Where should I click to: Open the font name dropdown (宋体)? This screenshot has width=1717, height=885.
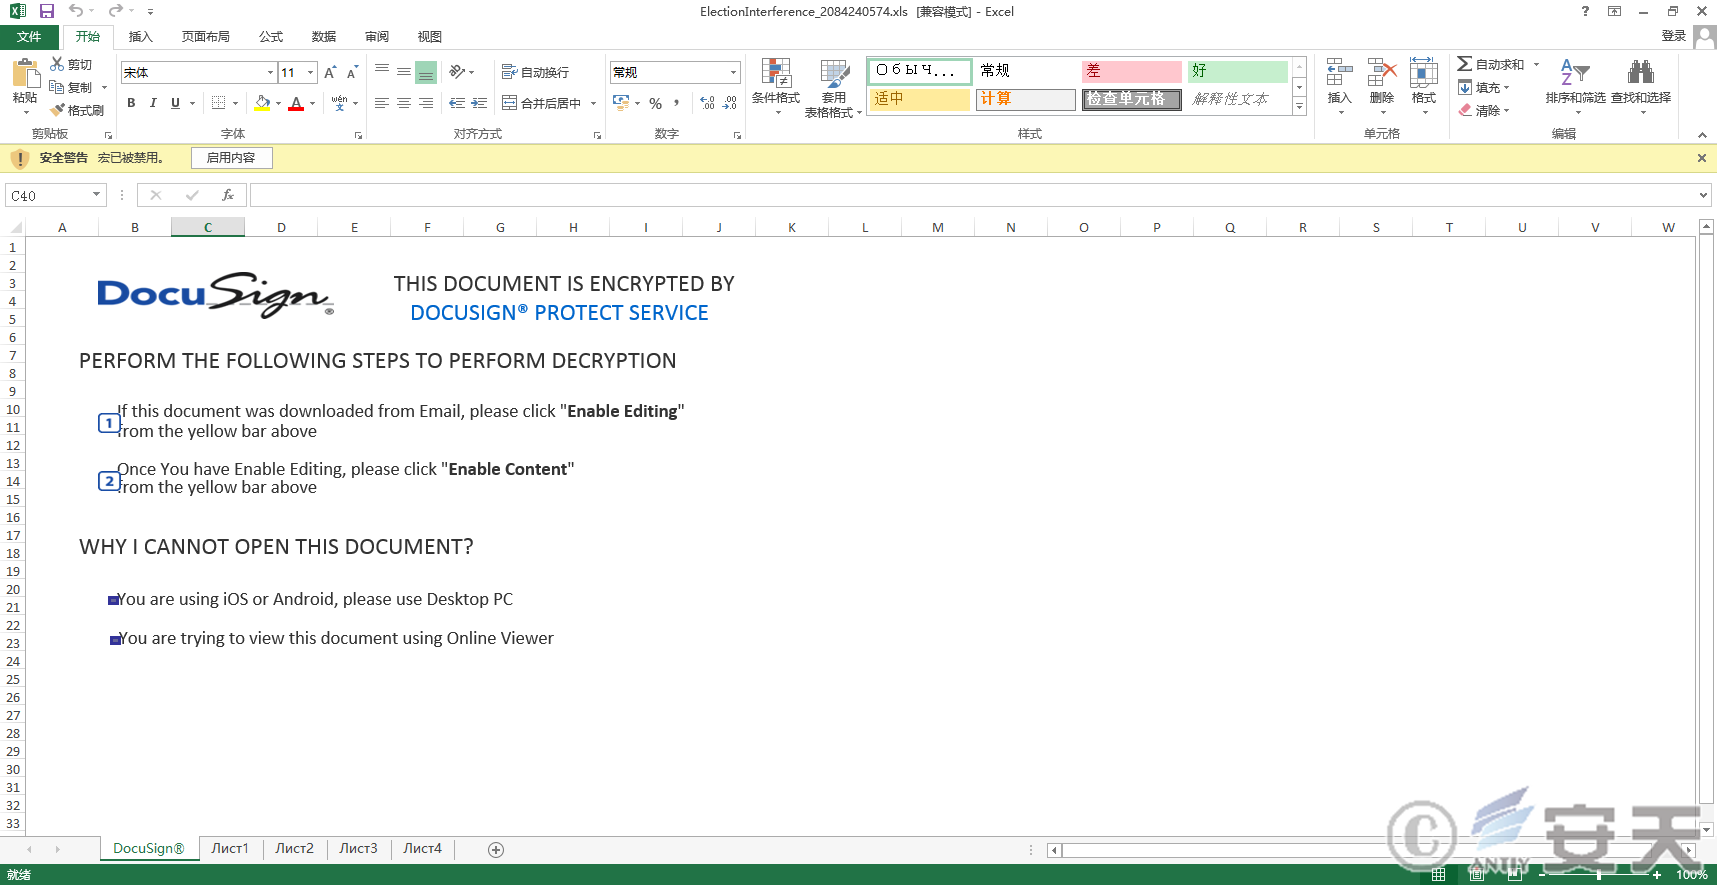(270, 72)
